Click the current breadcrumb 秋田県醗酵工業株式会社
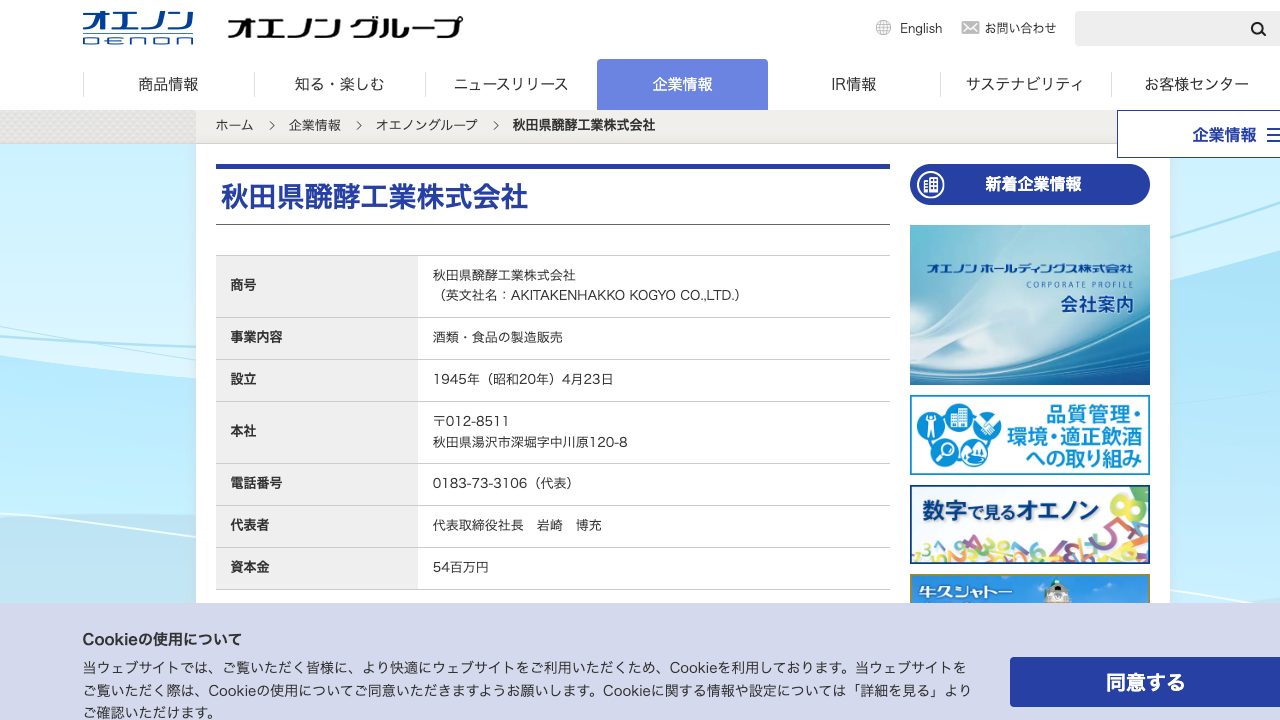This screenshot has width=1280, height=720. point(584,125)
